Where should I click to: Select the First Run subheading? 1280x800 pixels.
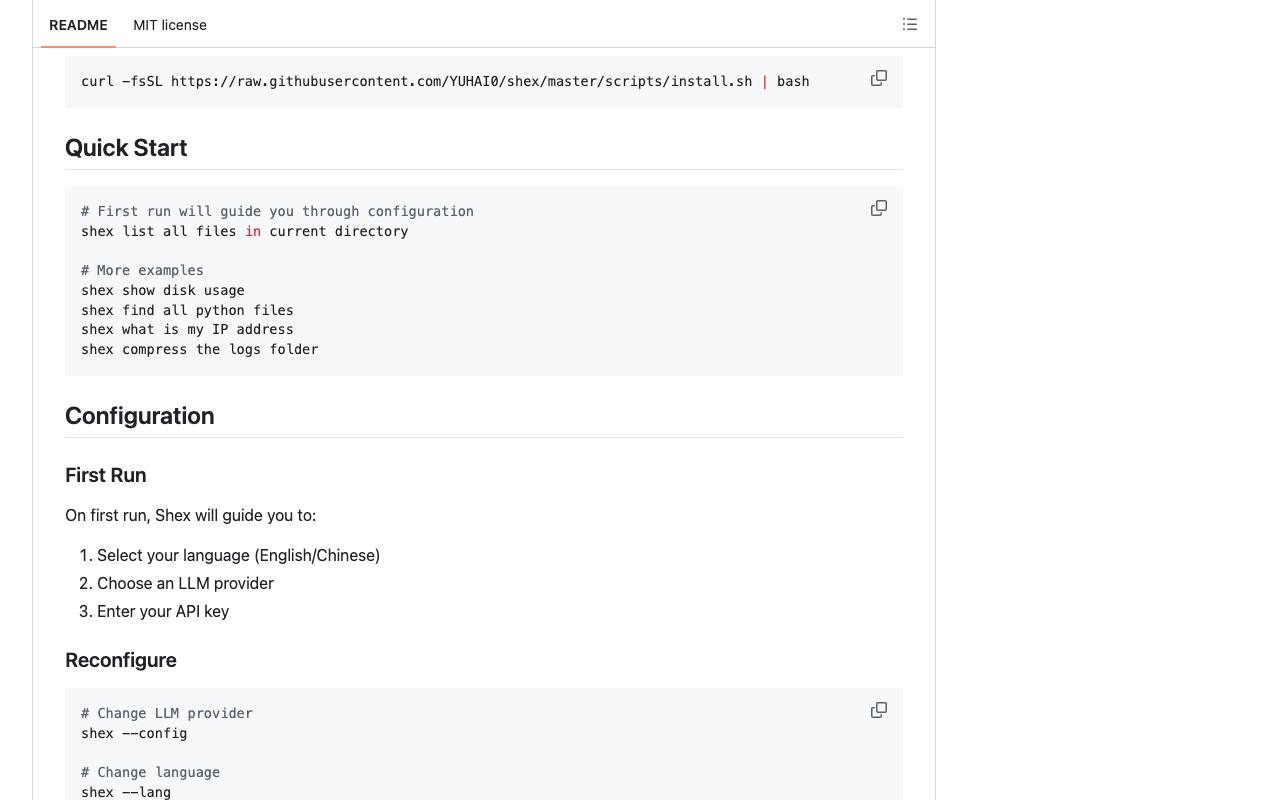coord(105,475)
